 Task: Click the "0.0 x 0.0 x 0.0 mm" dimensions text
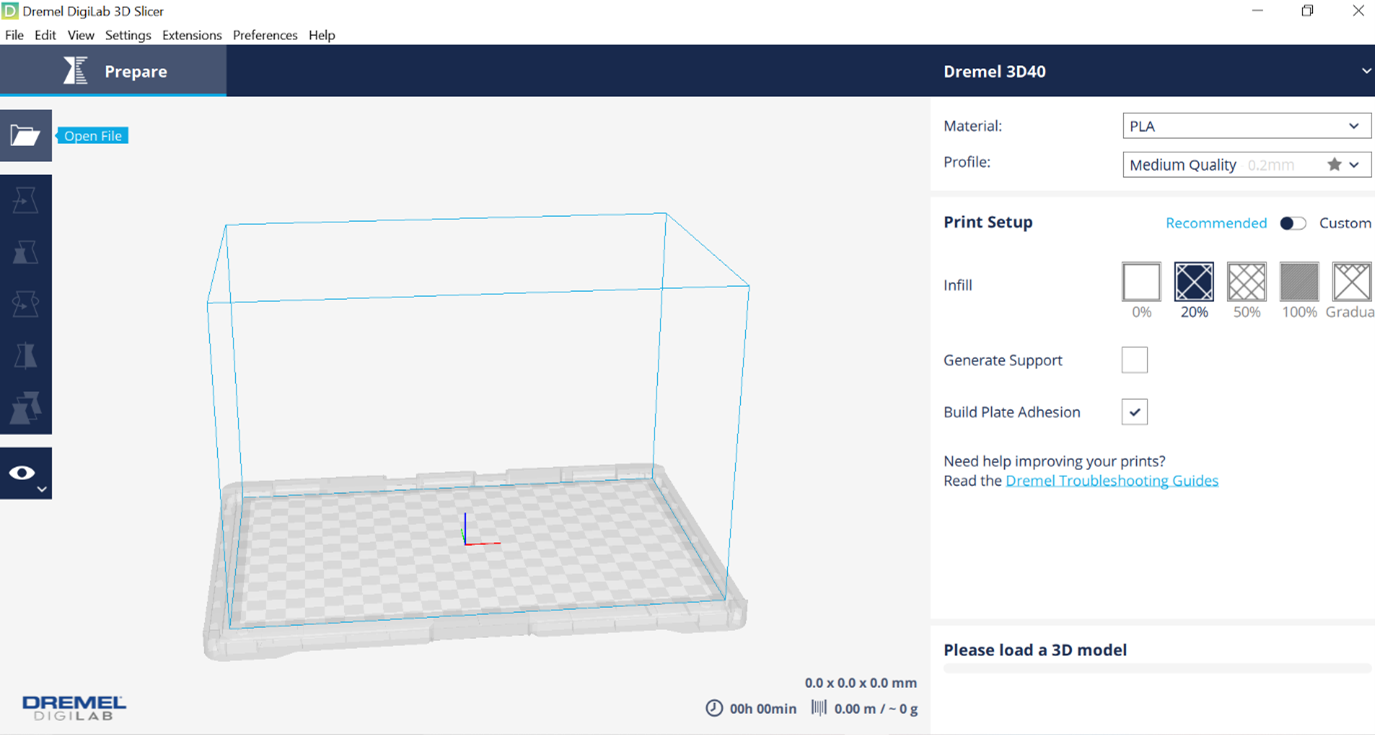861,683
